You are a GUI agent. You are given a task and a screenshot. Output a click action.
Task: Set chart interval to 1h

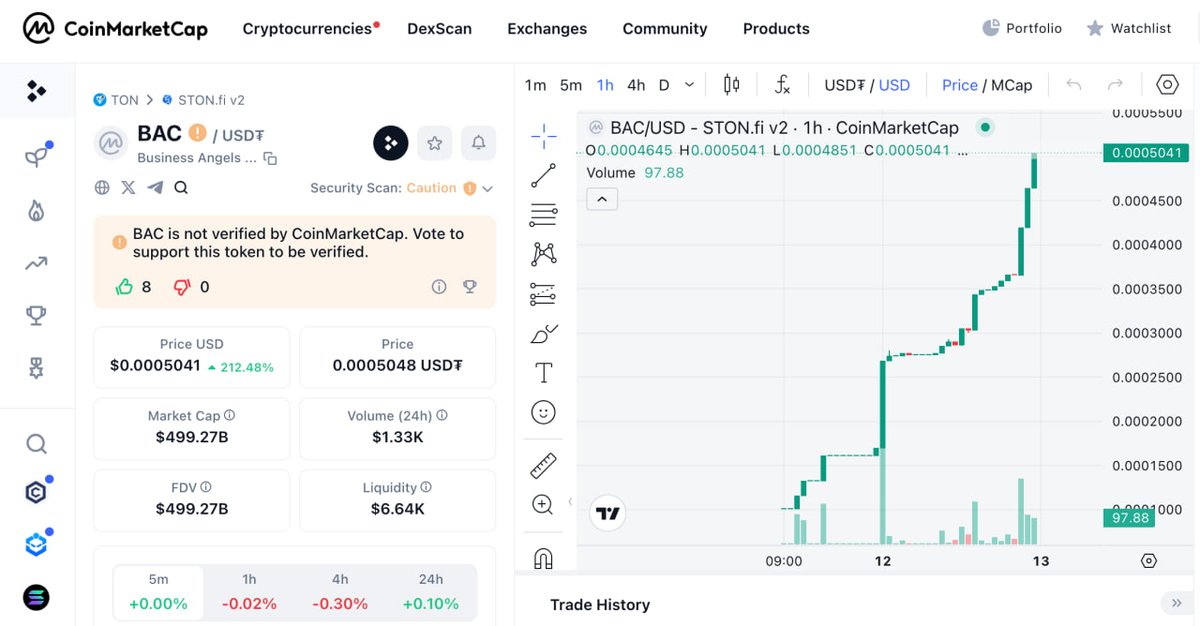pos(605,85)
